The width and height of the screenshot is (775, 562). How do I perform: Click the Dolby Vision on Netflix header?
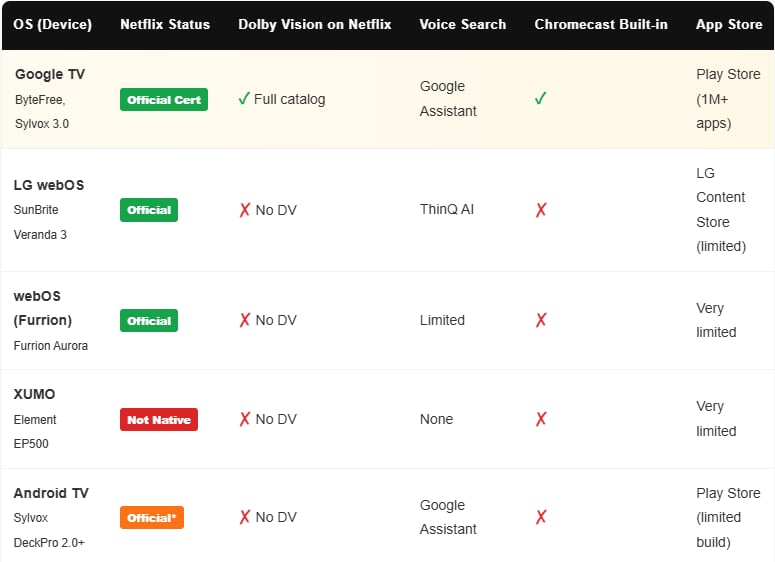point(315,24)
